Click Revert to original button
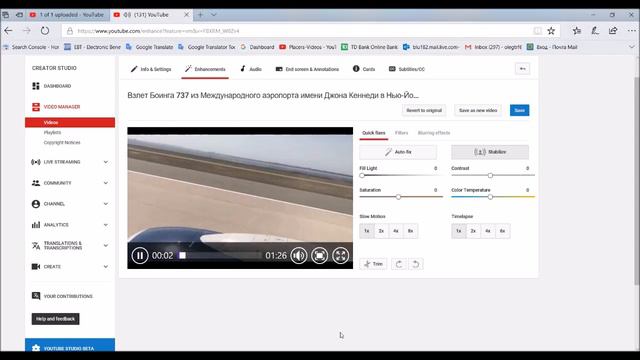This screenshot has height=360, width=640. [x=424, y=110]
